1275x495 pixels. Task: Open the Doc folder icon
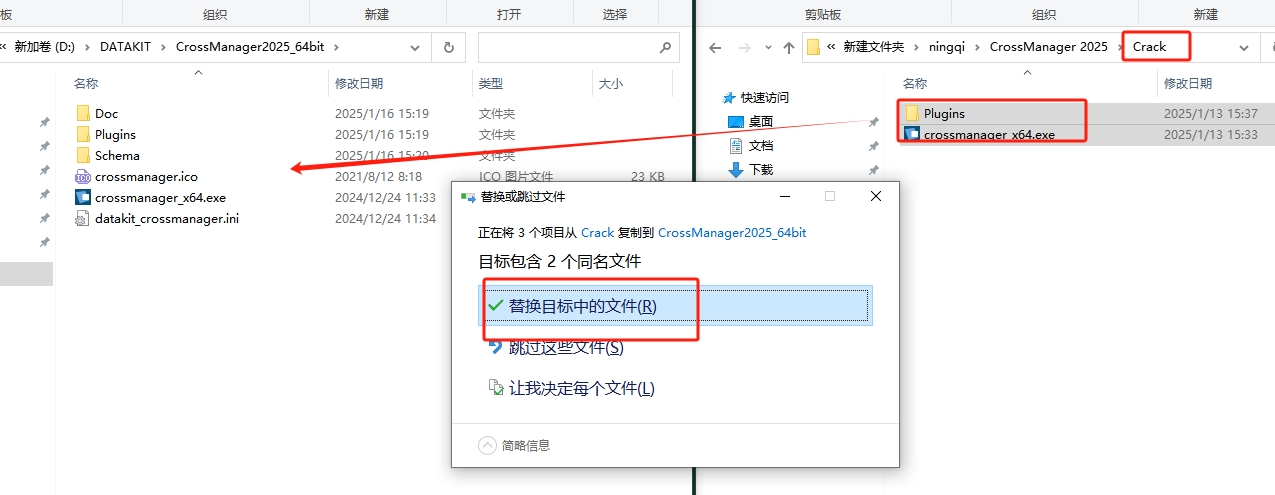pos(83,113)
